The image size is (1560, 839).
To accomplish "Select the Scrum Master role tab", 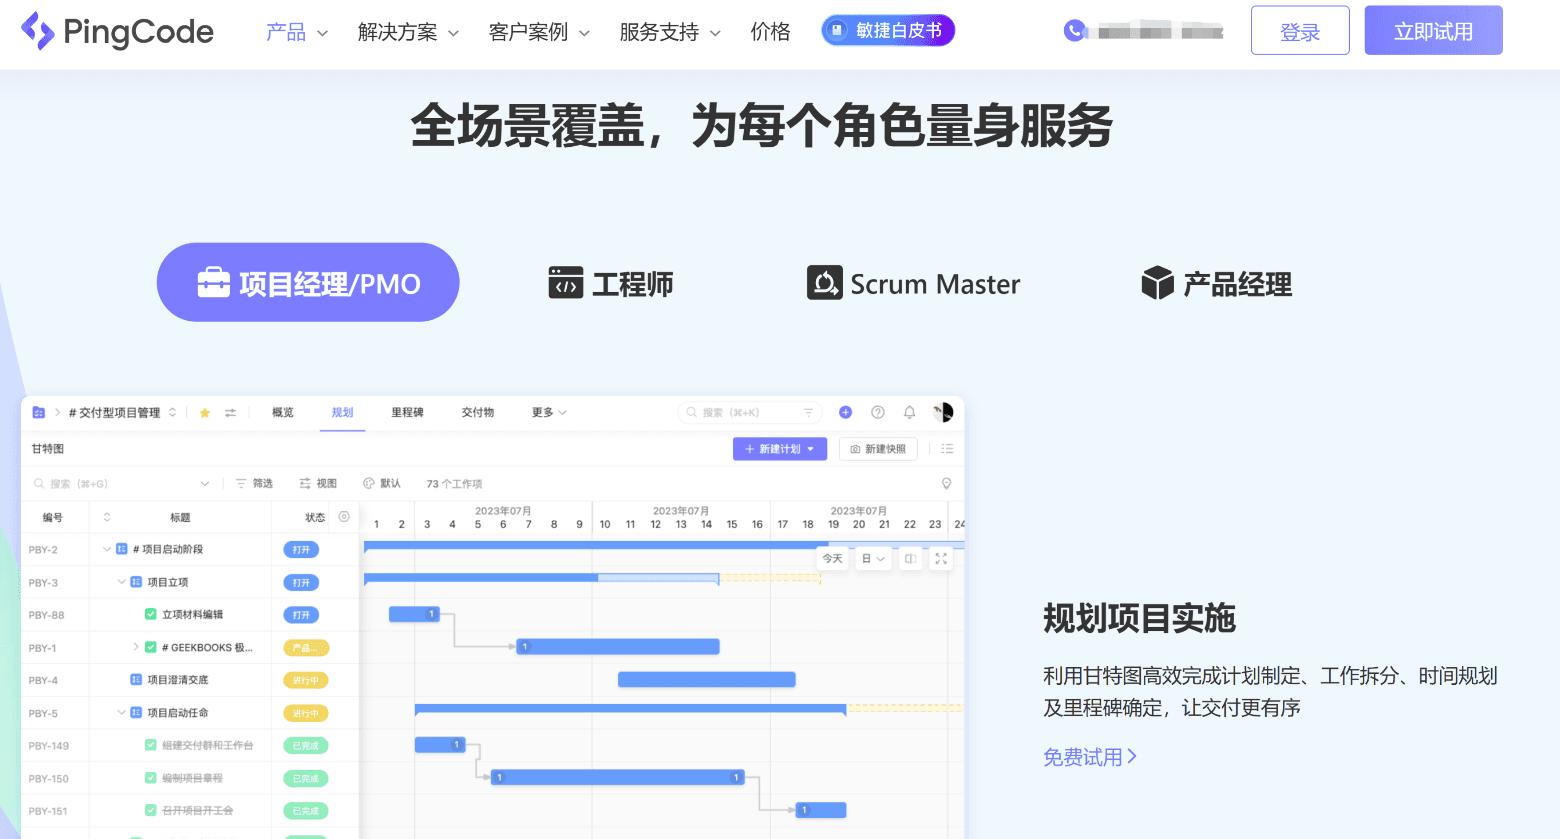I will tap(914, 284).
